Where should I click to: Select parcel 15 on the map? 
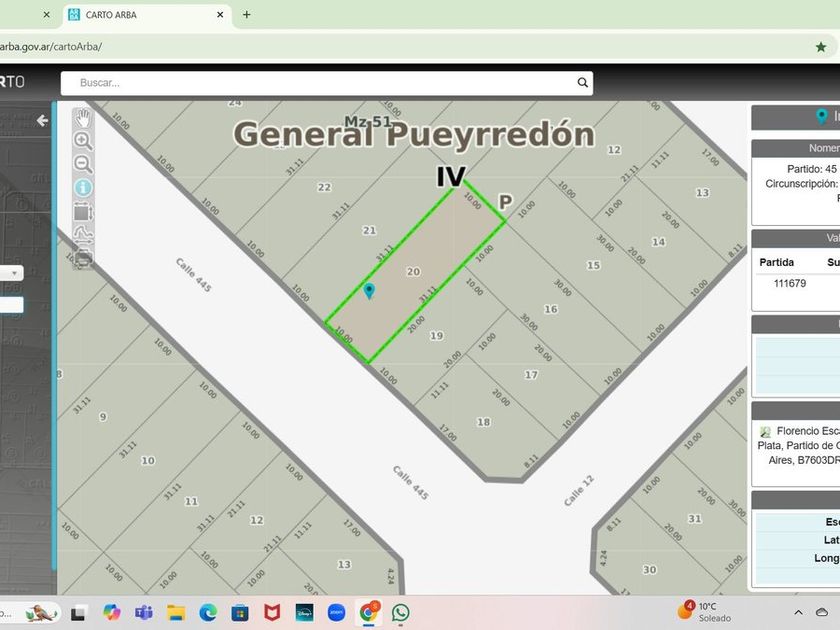click(593, 266)
